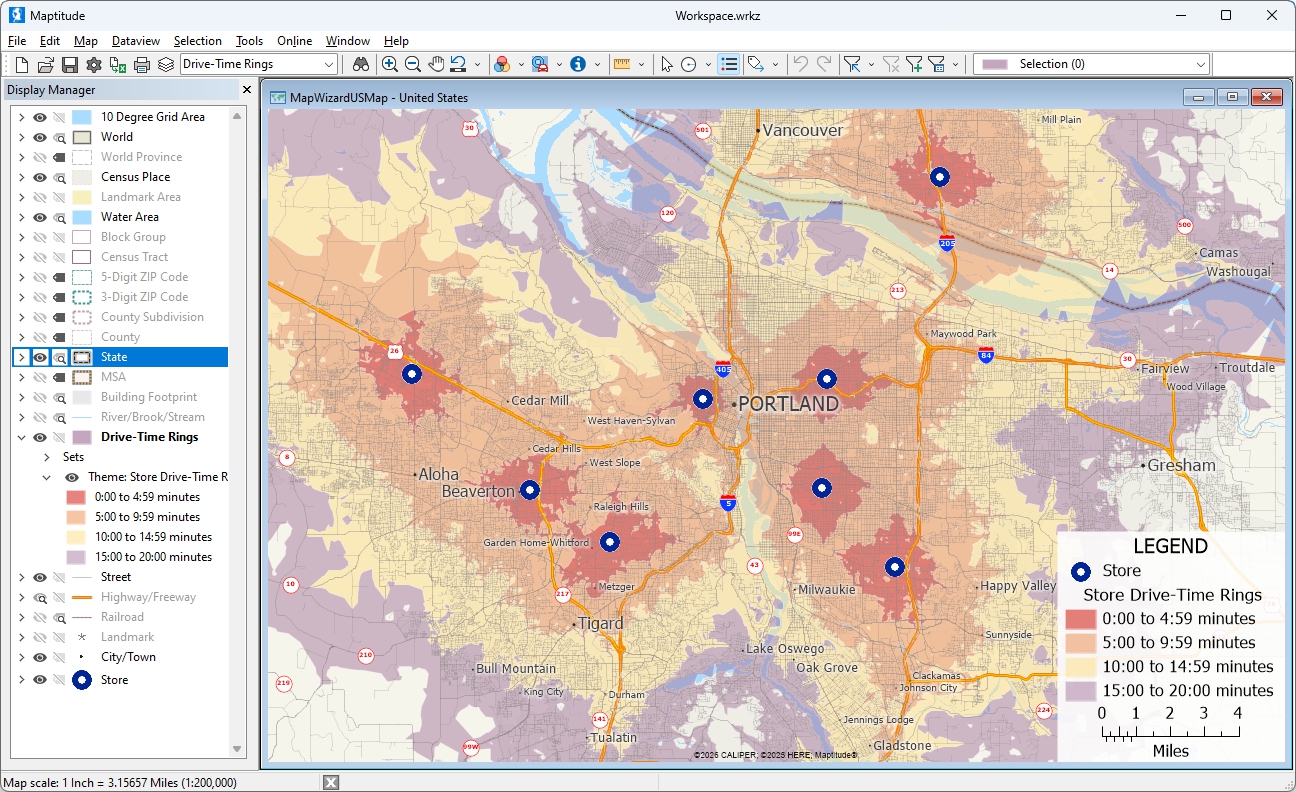1296x792 pixels.
Task: Click the 15:00 to 20:00 minutes purple swatch
Action: (77, 557)
